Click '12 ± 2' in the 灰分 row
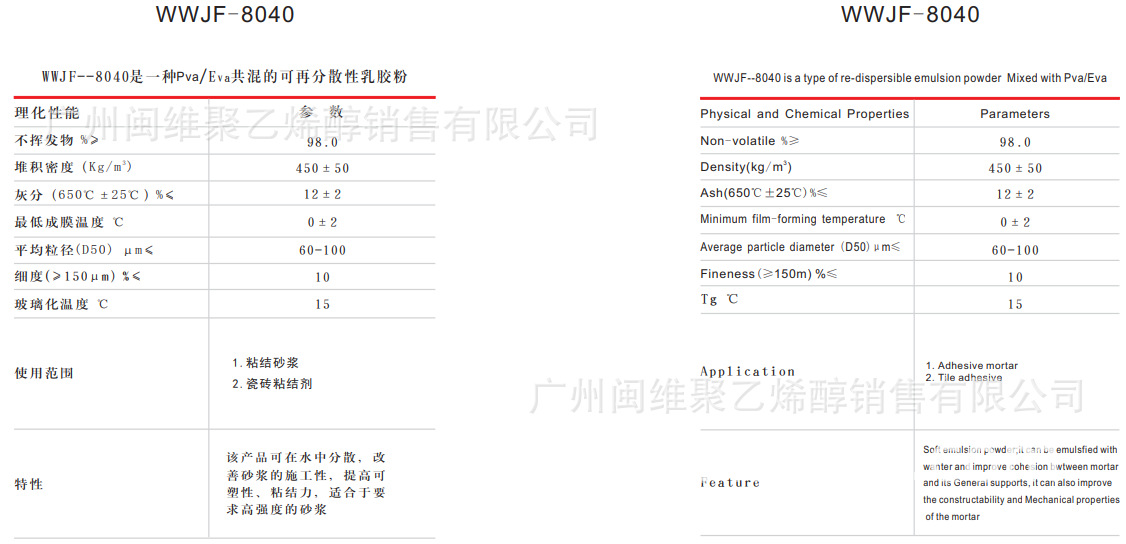1126x544 pixels. (x=322, y=195)
